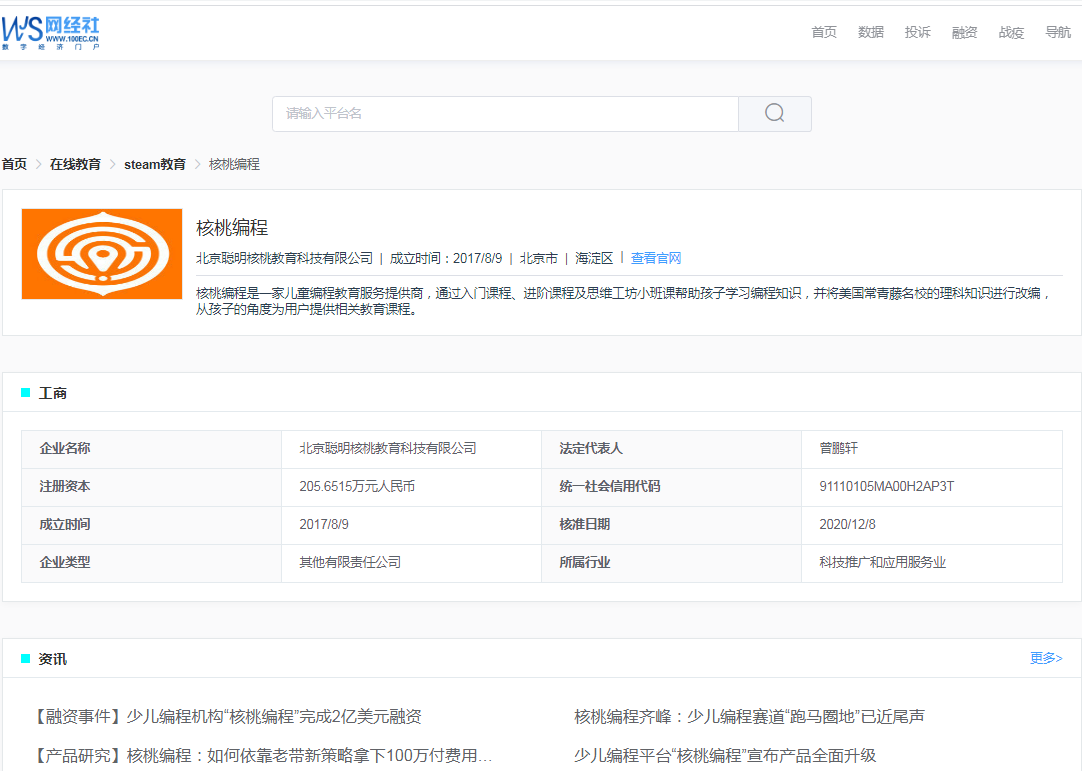Click the orange 核桃编程 company logo
The width and height of the screenshot is (1082, 771).
(102, 254)
